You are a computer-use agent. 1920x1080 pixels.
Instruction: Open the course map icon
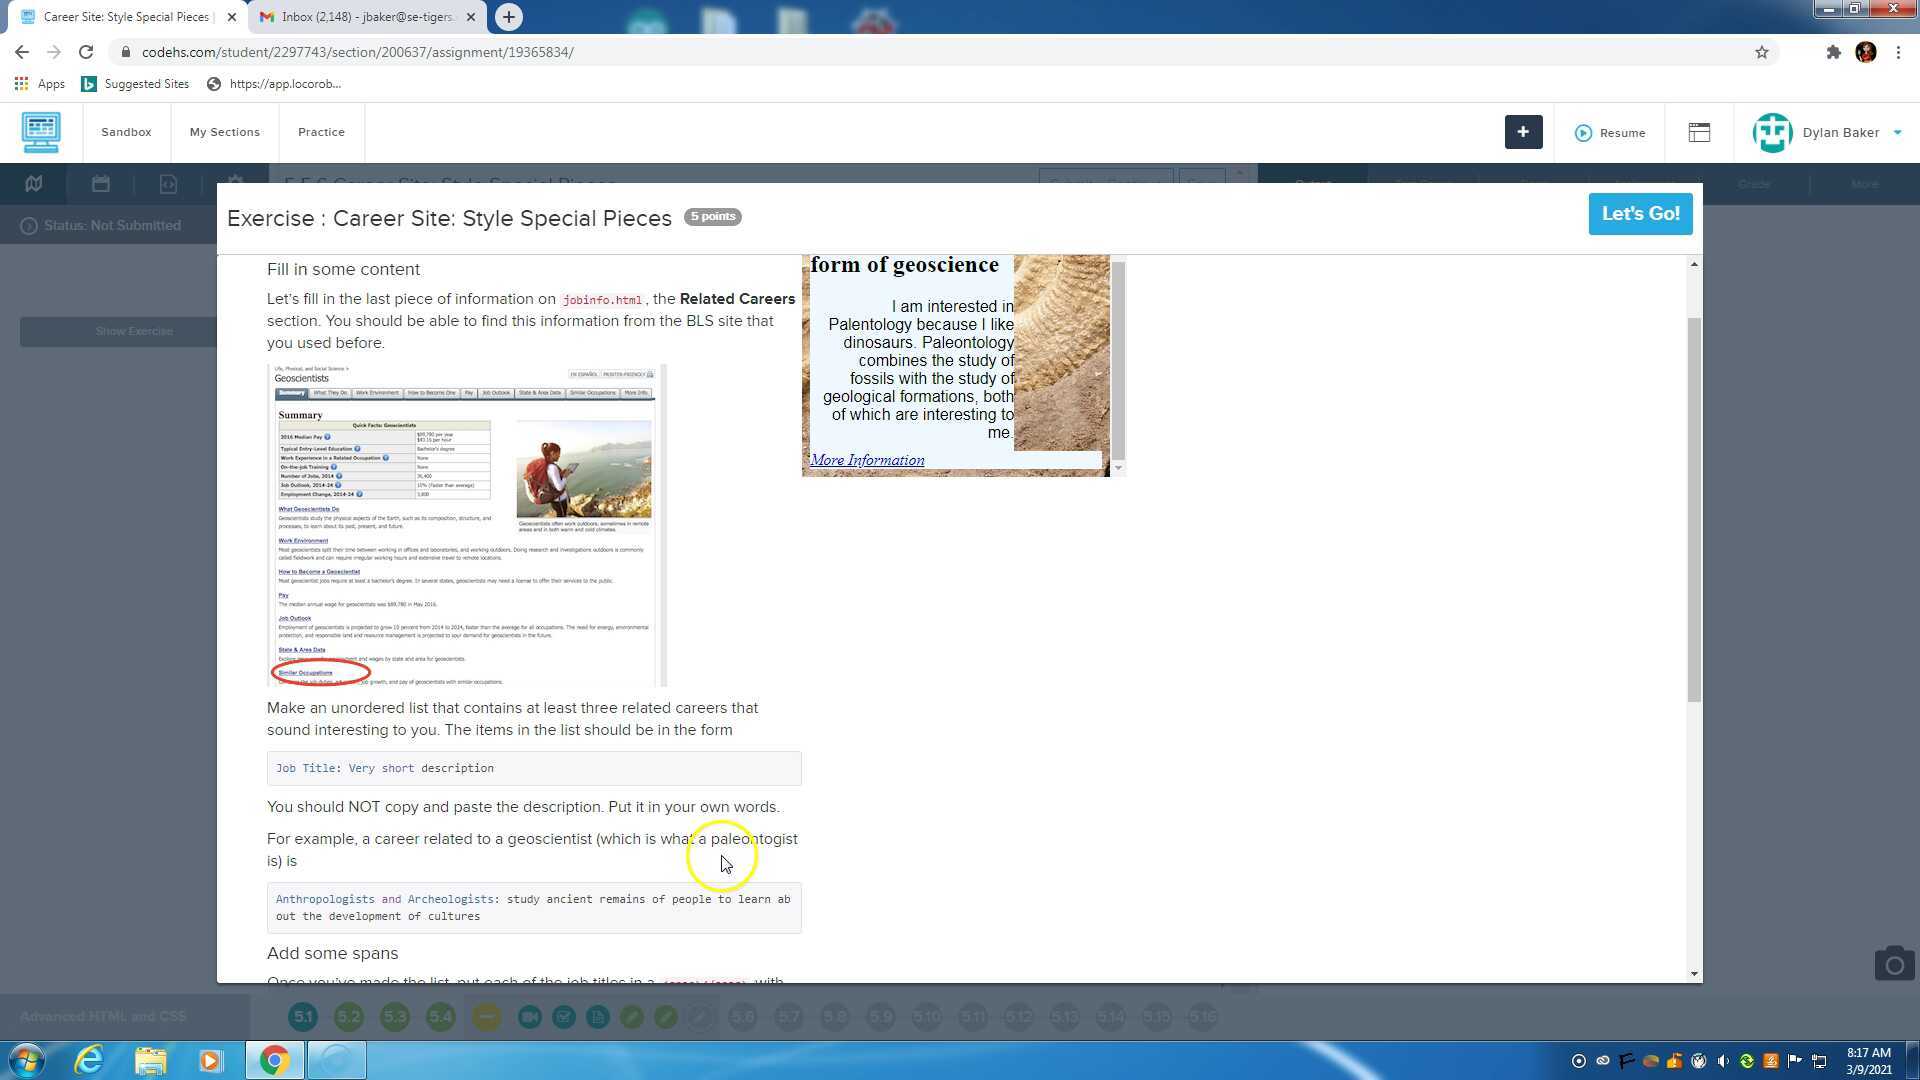click(33, 183)
